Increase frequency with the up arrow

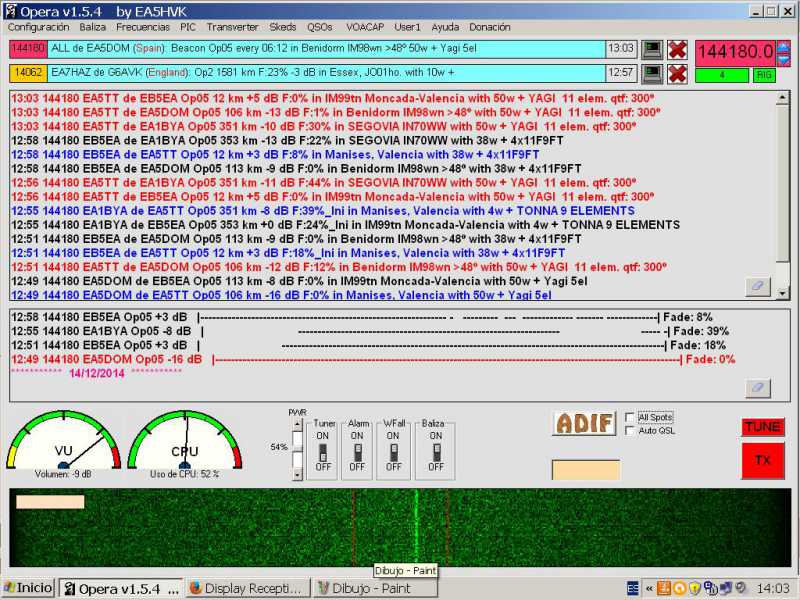pos(783,47)
